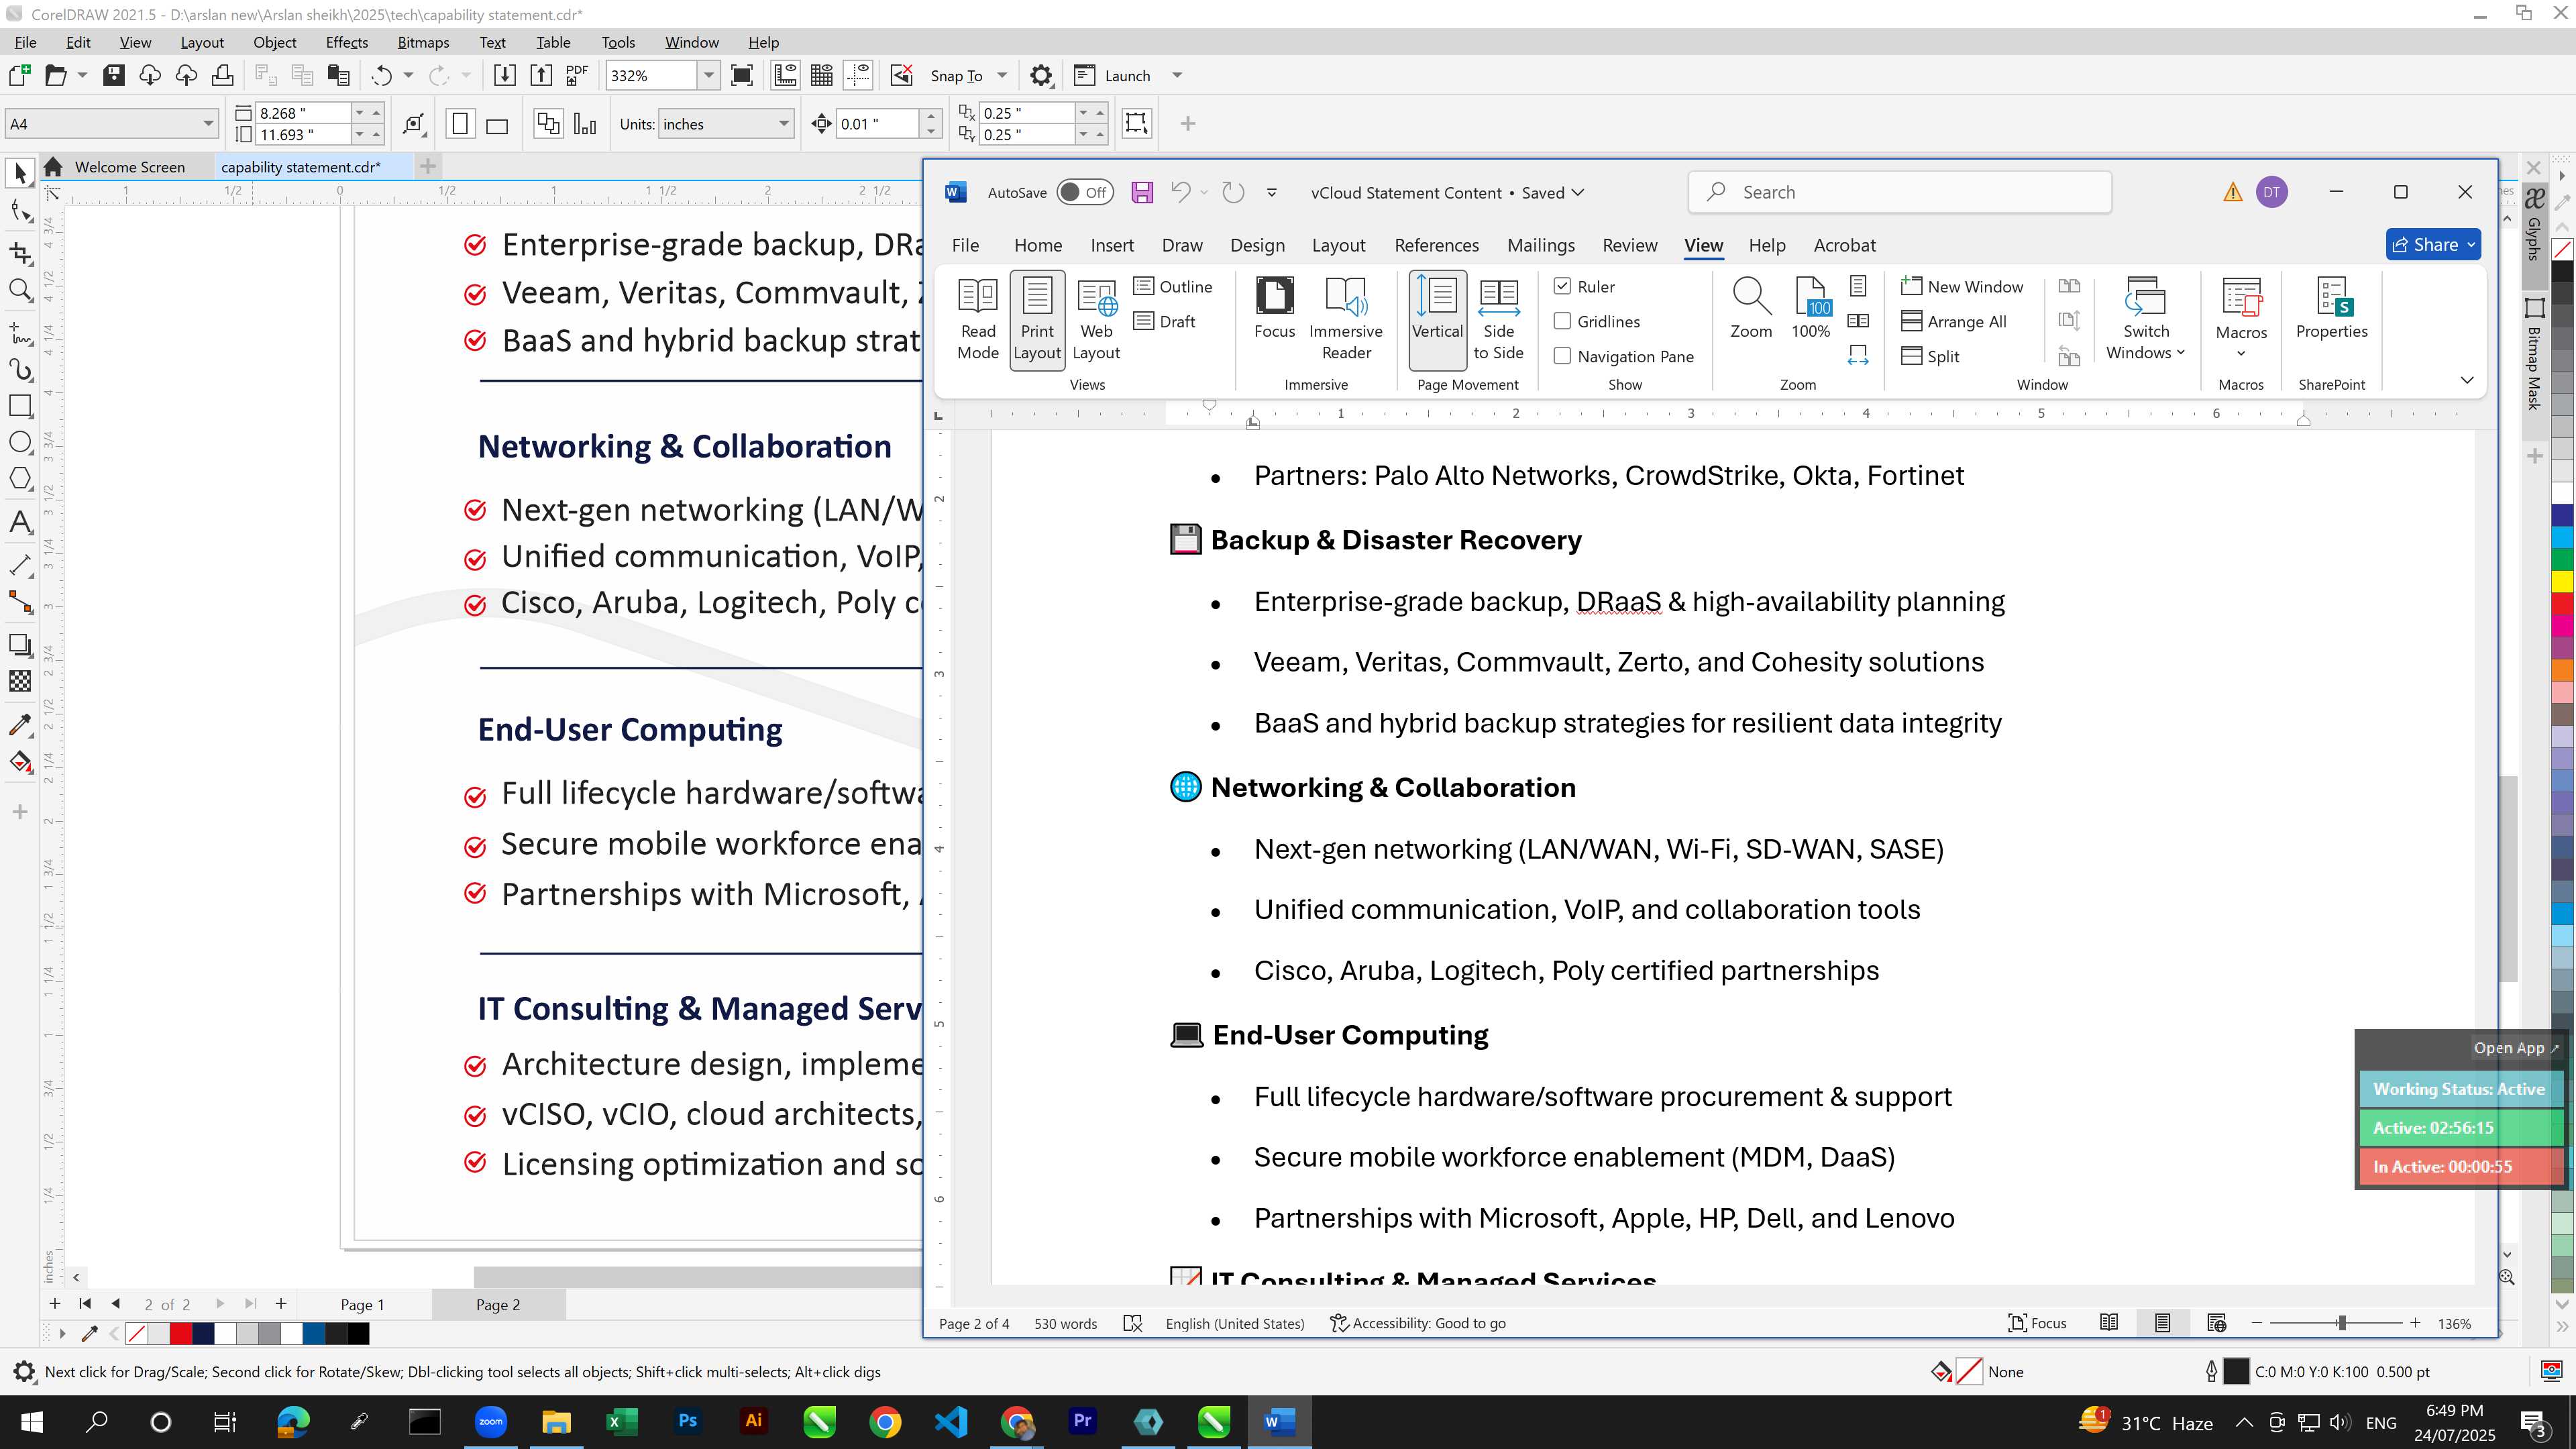
Task: Click New Window in Word ribbon
Action: coord(1962,286)
